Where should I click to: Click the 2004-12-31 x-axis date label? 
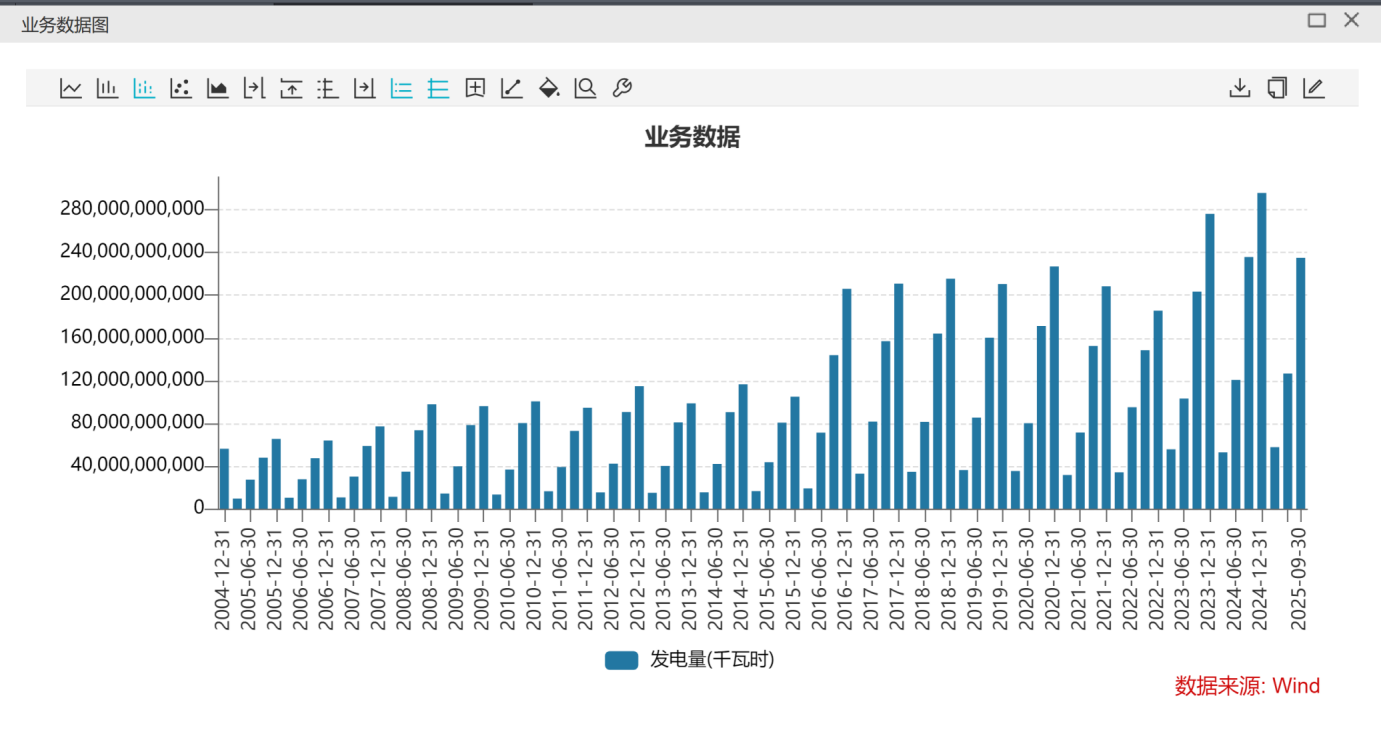click(x=224, y=580)
